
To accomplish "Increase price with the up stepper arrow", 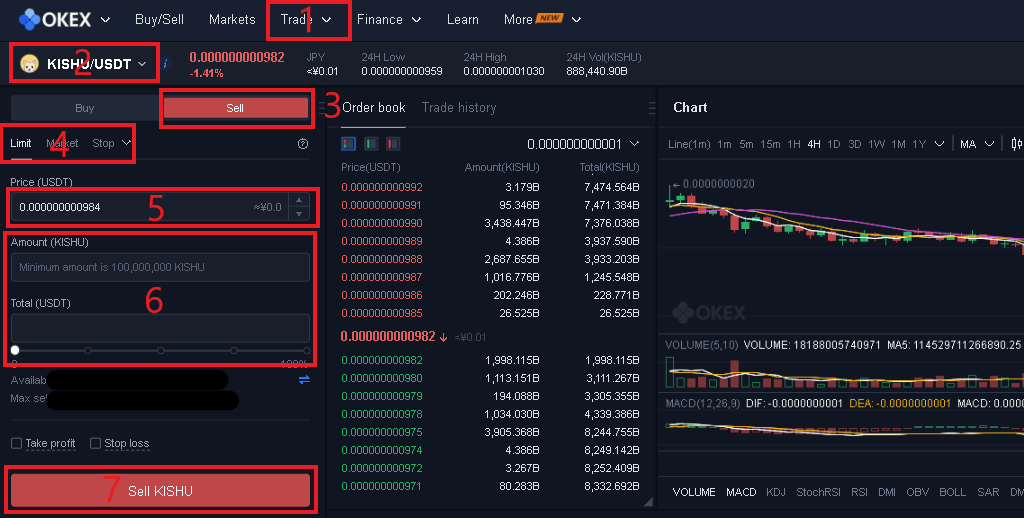I will pyautogui.click(x=299, y=200).
